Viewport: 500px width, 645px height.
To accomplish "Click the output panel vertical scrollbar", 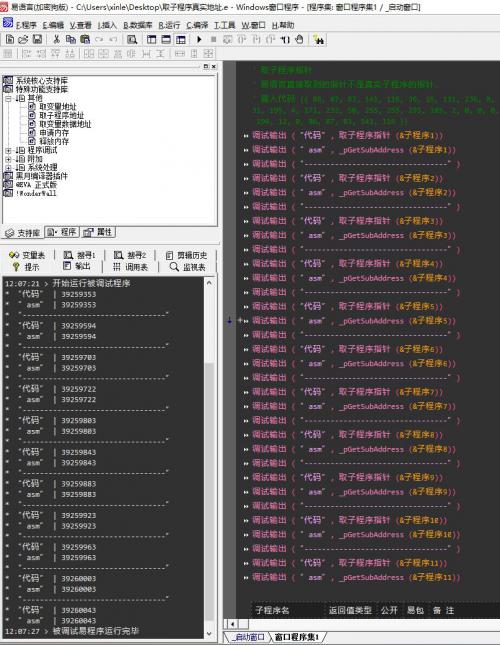I will tap(209, 457).
